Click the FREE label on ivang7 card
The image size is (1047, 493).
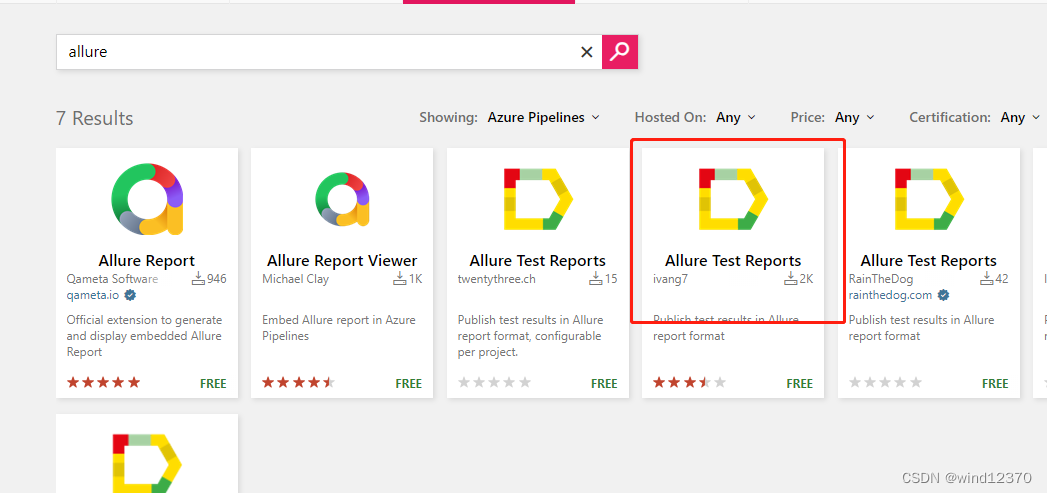coord(800,383)
